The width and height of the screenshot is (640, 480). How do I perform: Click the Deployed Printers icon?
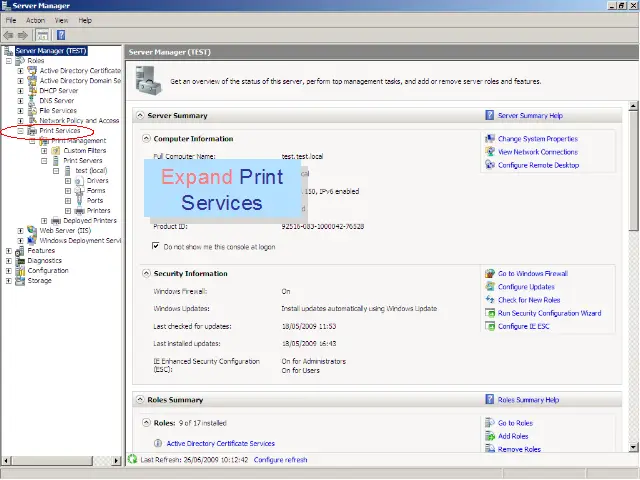tap(56, 221)
